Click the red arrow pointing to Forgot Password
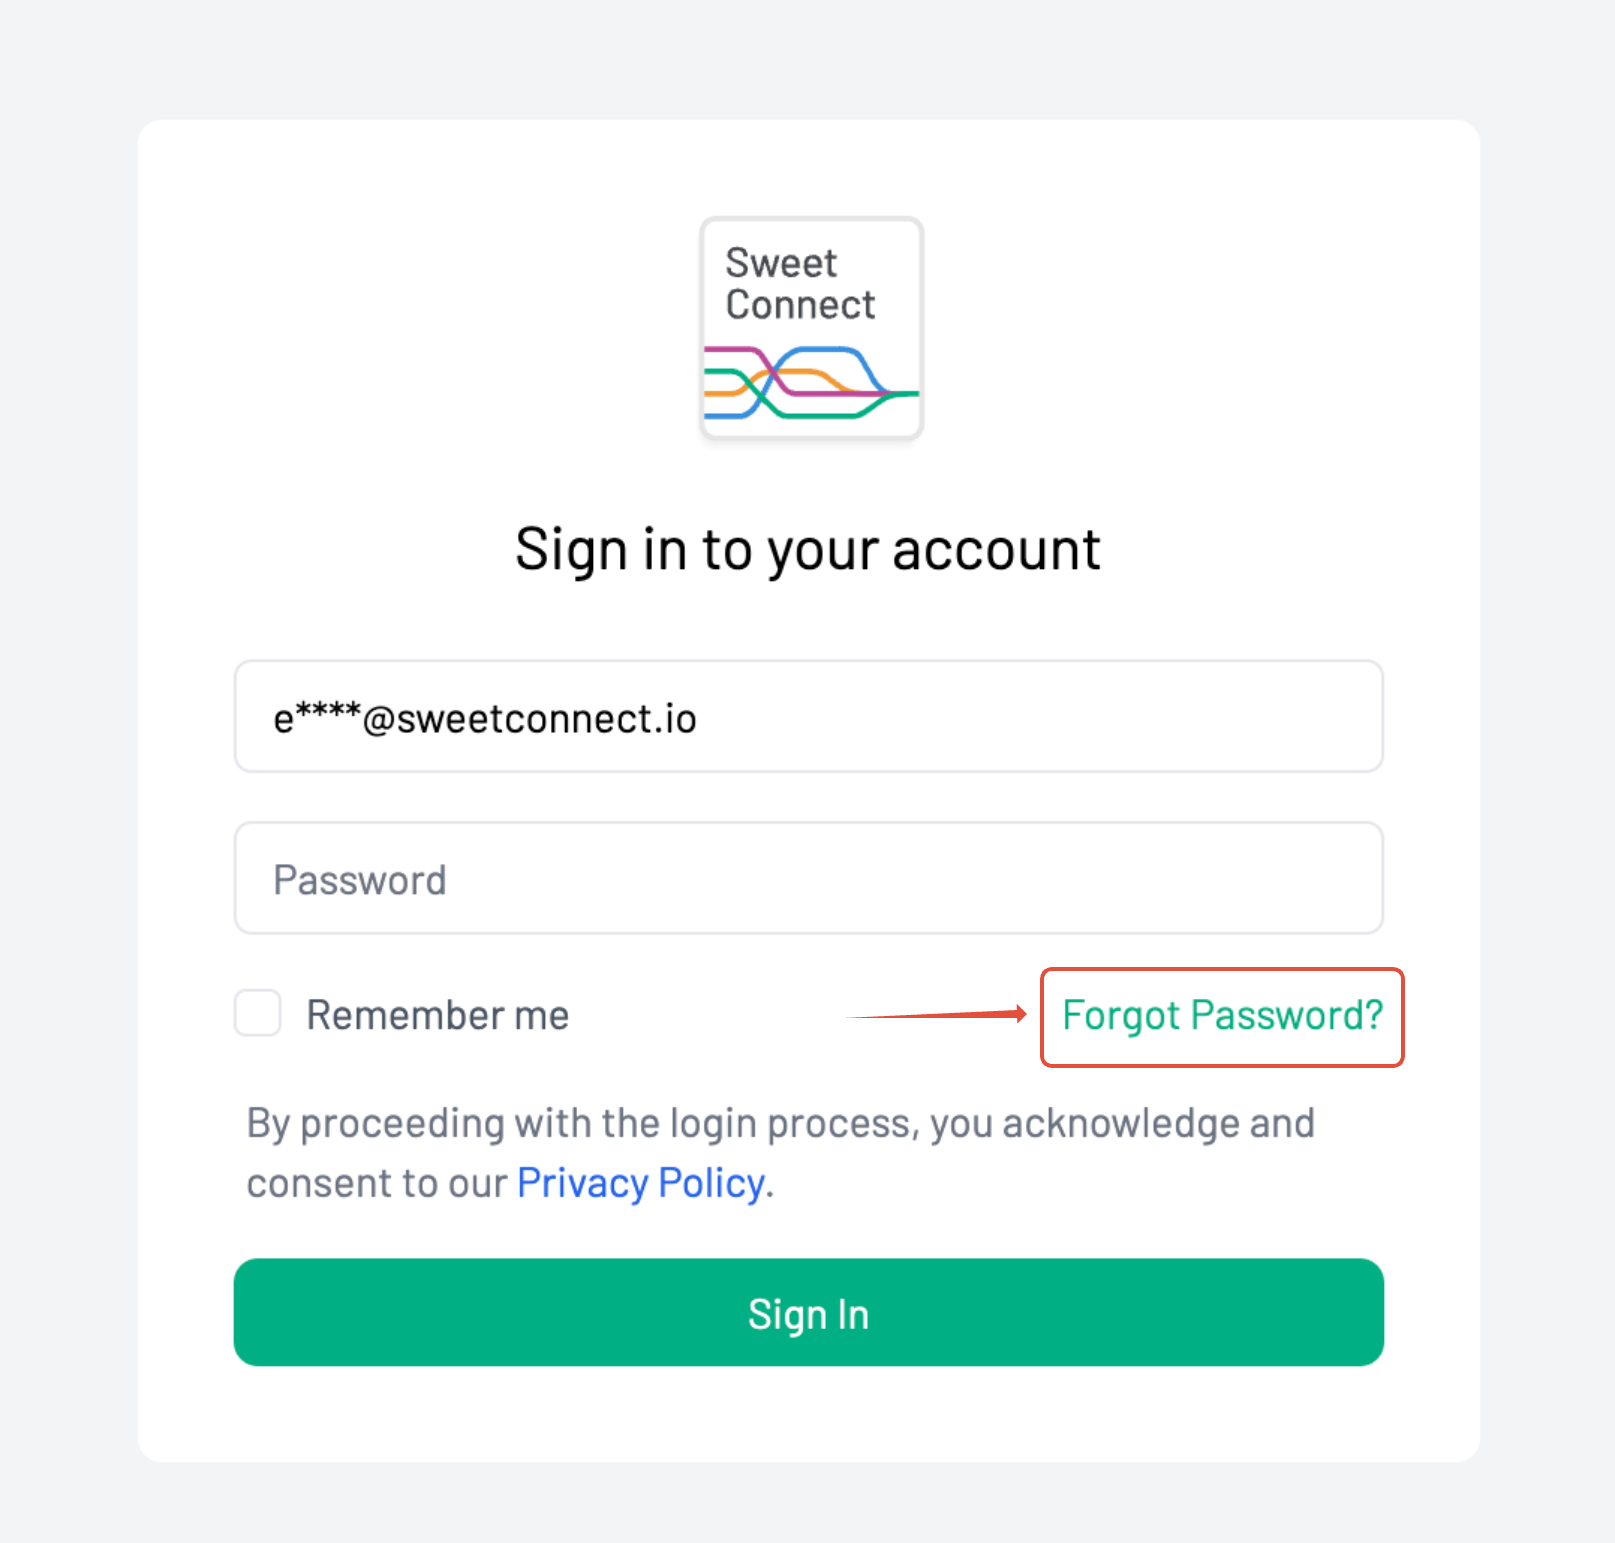1615x1543 pixels. [937, 1014]
